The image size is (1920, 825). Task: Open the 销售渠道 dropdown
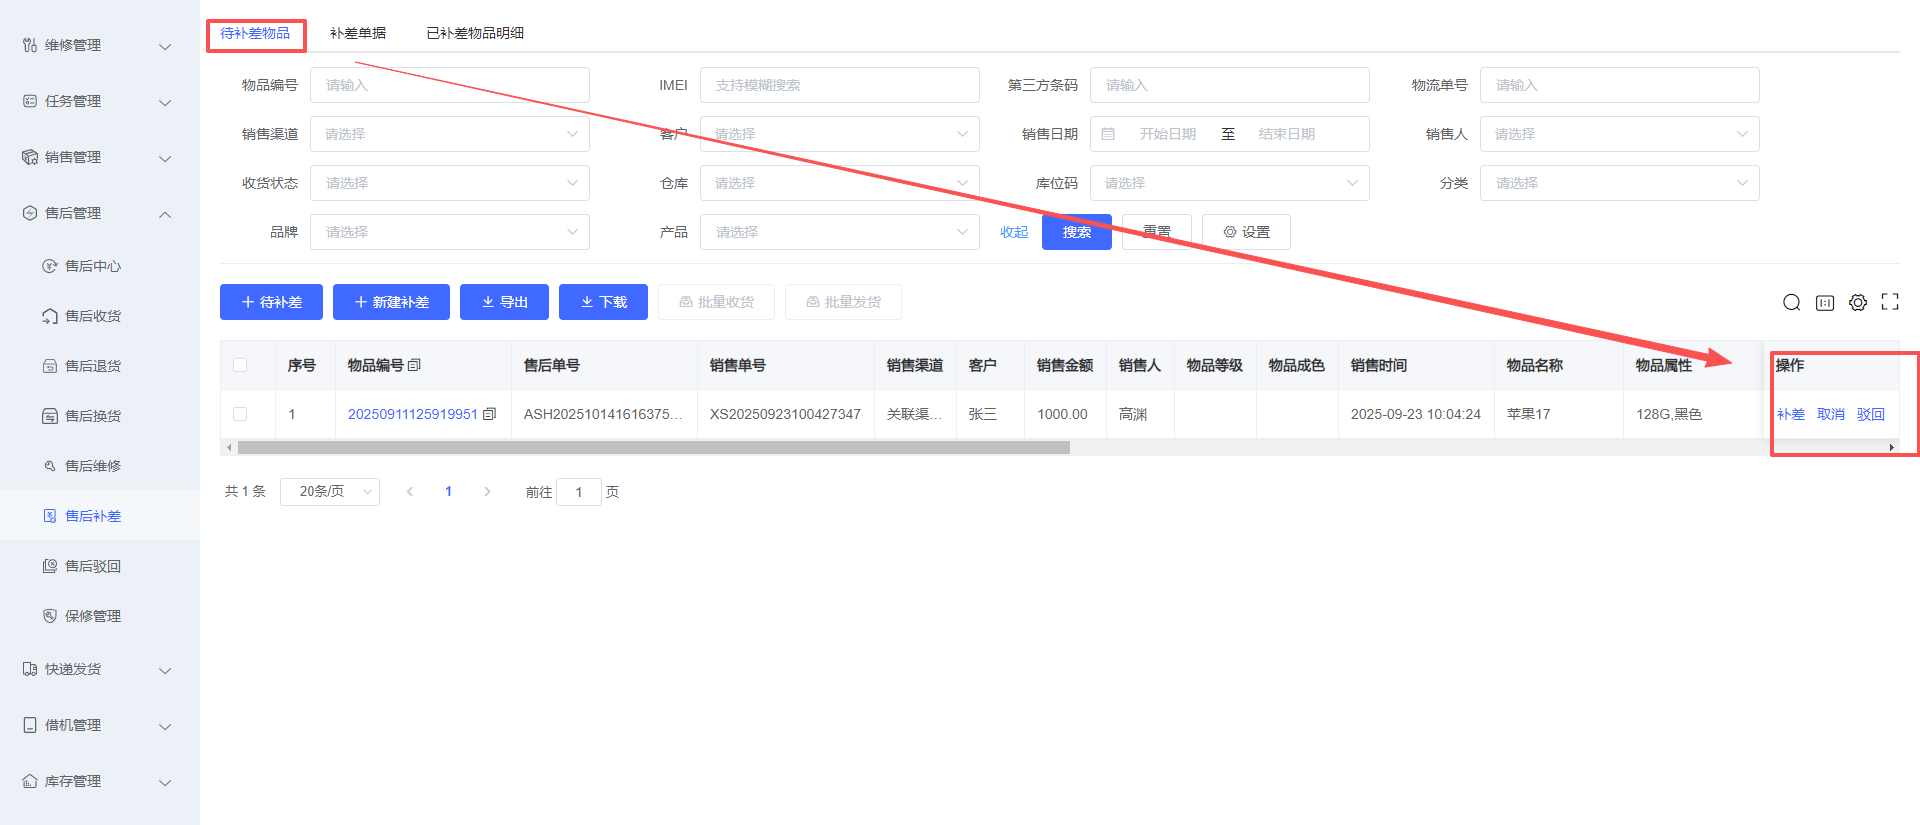pos(449,134)
